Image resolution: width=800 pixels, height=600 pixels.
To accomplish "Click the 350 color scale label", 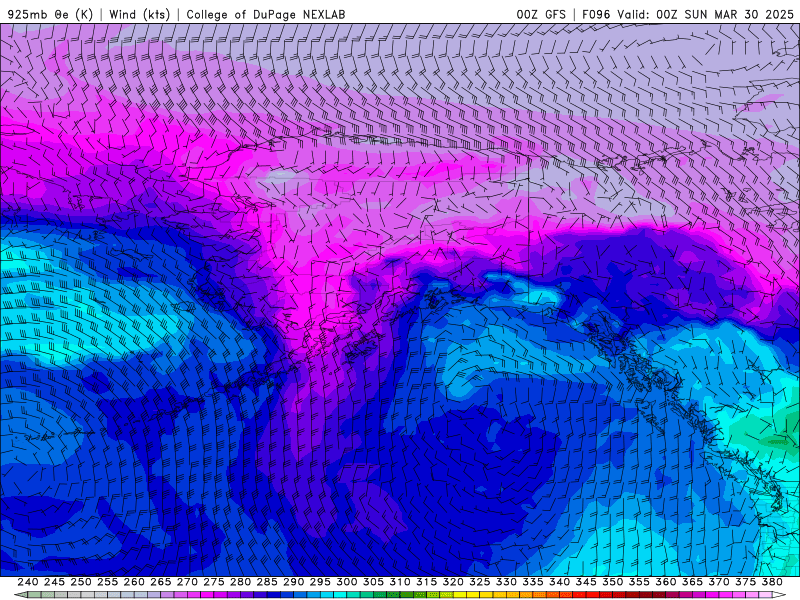I will (612, 582).
